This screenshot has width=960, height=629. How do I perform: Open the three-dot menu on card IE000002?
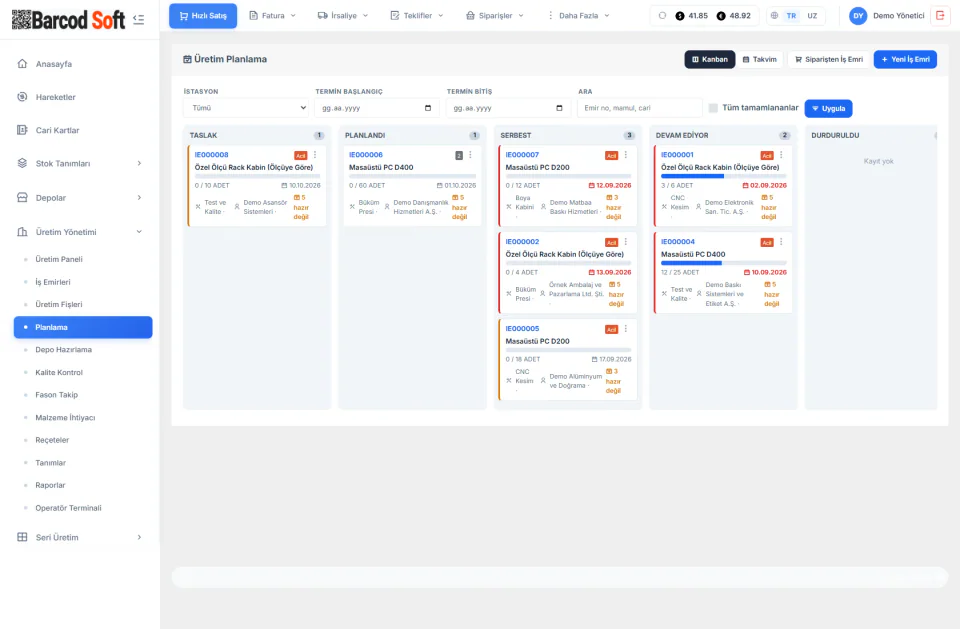(626, 242)
